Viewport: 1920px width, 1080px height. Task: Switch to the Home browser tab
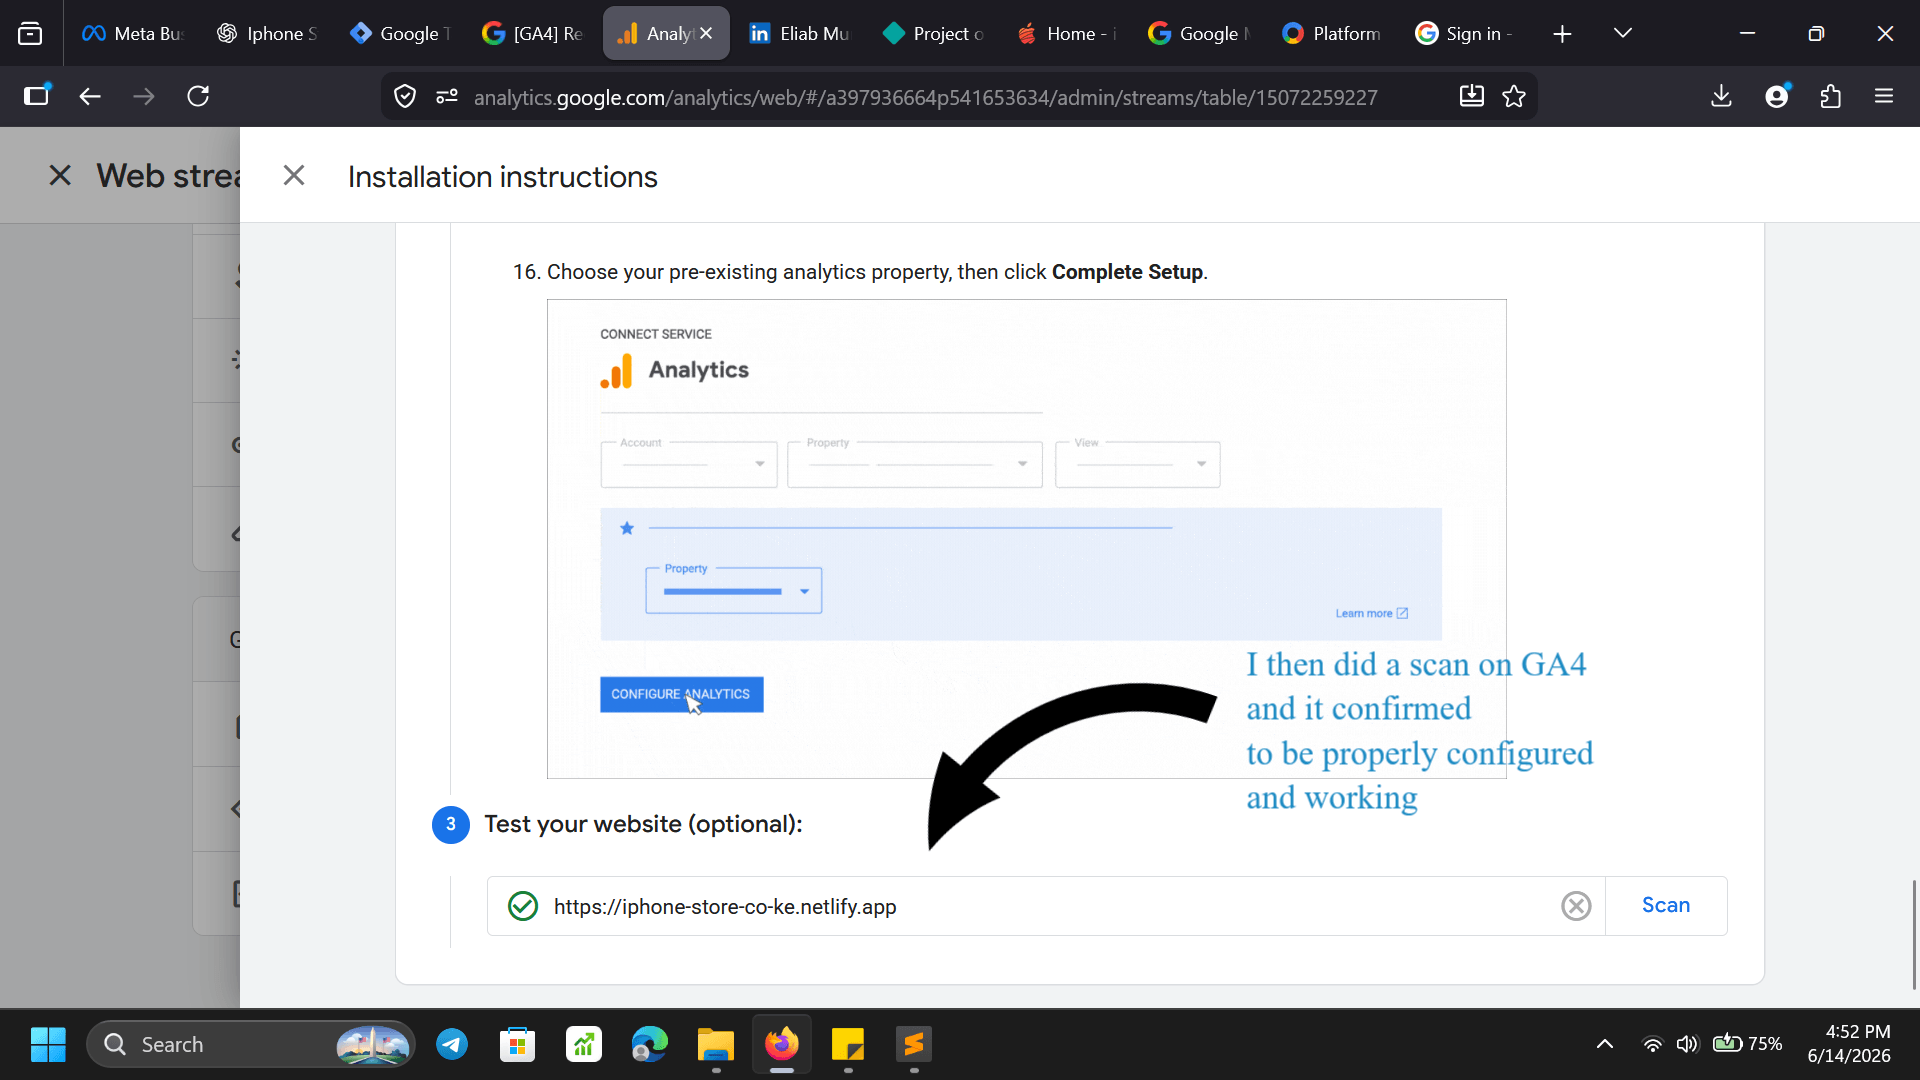pos(1066,33)
